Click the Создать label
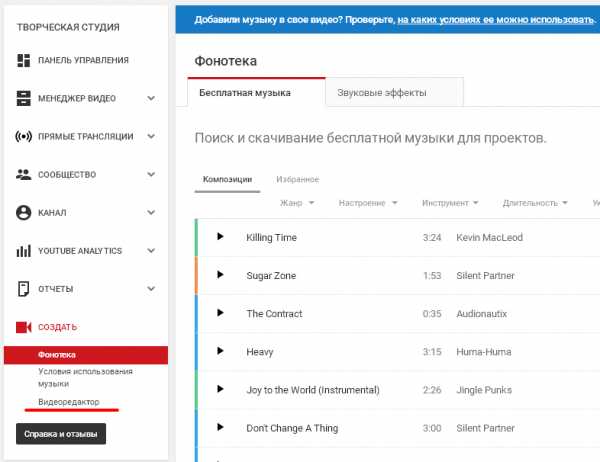This screenshot has height=462, width=600. [x=57, y=327]
